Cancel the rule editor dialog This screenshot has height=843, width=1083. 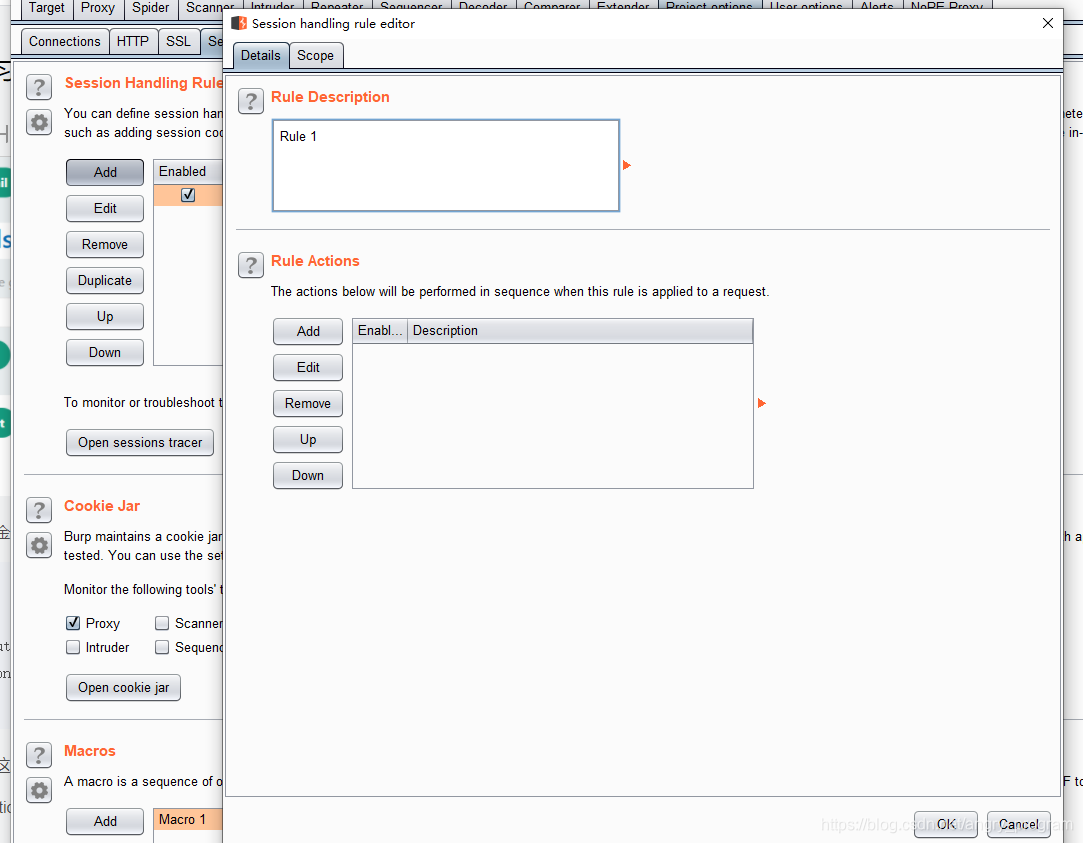coord(1019,824)
